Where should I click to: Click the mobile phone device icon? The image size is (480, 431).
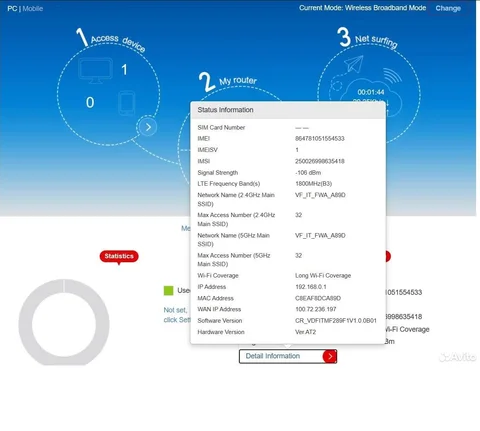[127, 103]
